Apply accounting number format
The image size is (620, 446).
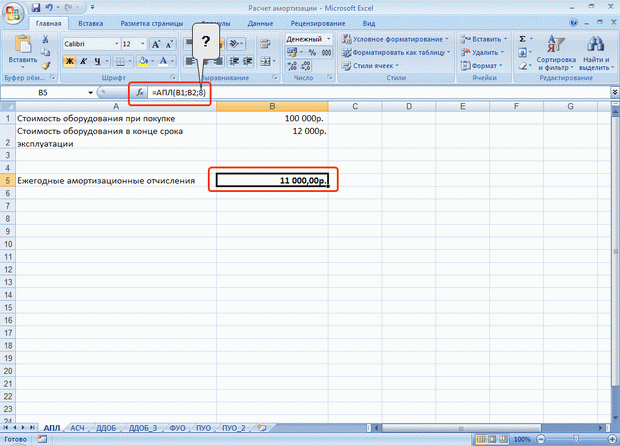point(292,52)
